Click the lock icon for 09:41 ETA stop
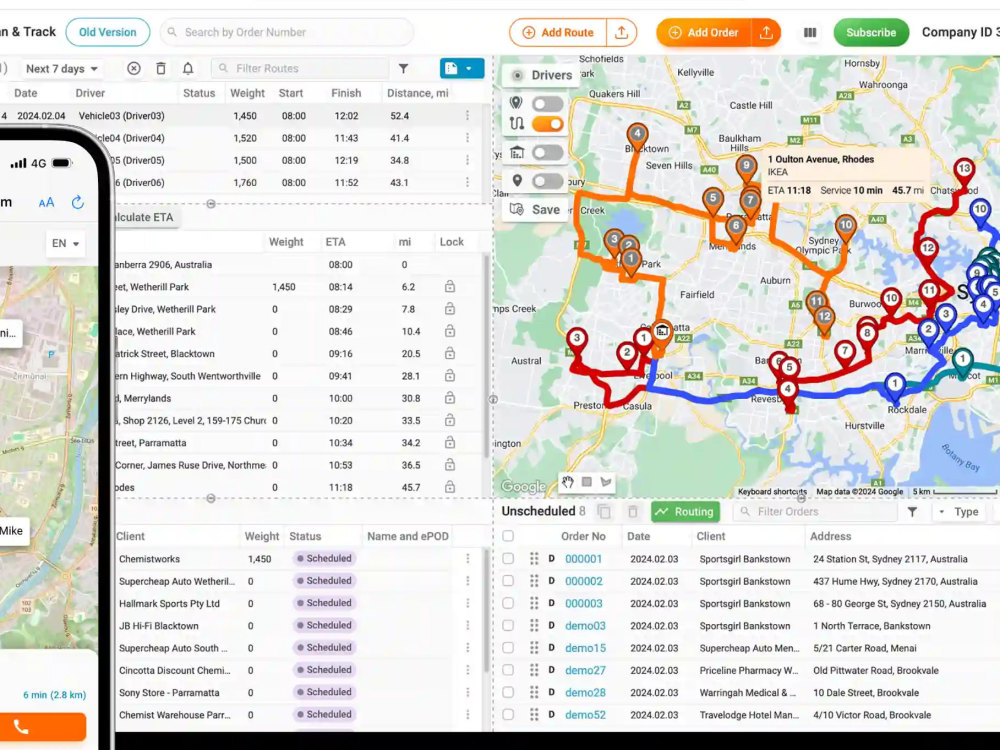This screenshot has width=1000, height=750. tap(450, 376)
